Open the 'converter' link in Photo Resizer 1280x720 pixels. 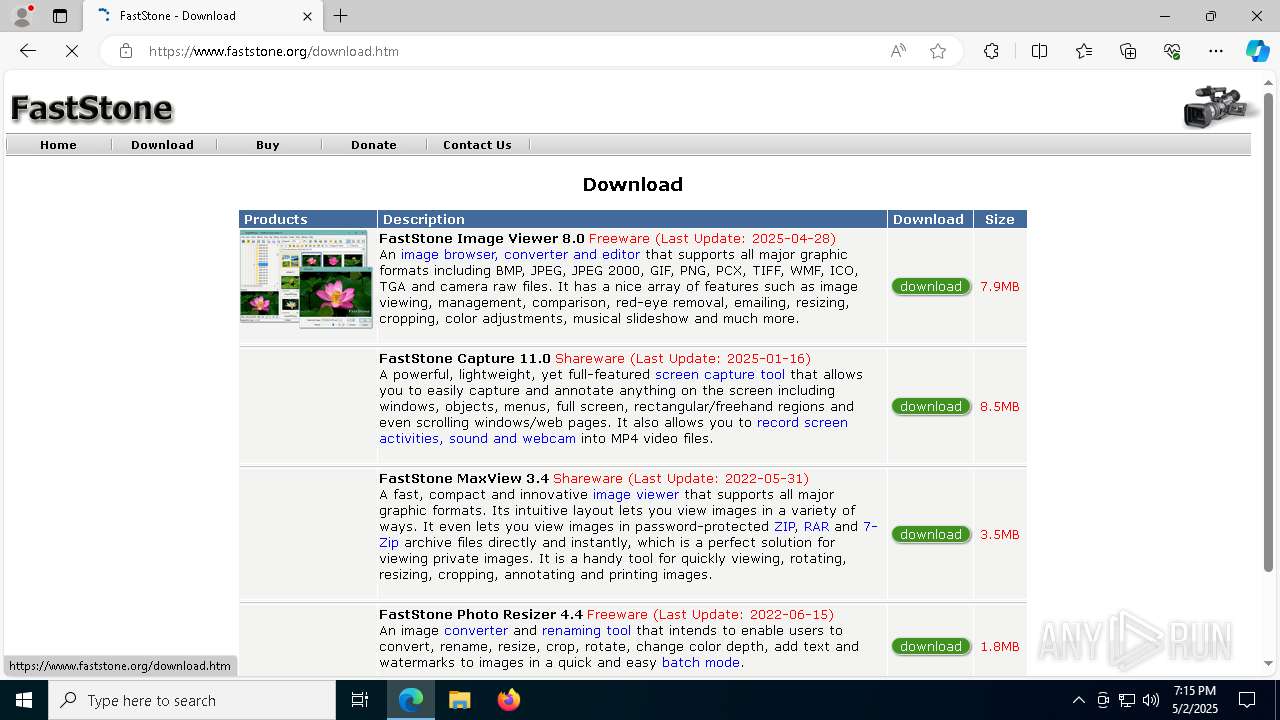click(x=476, y=631)
